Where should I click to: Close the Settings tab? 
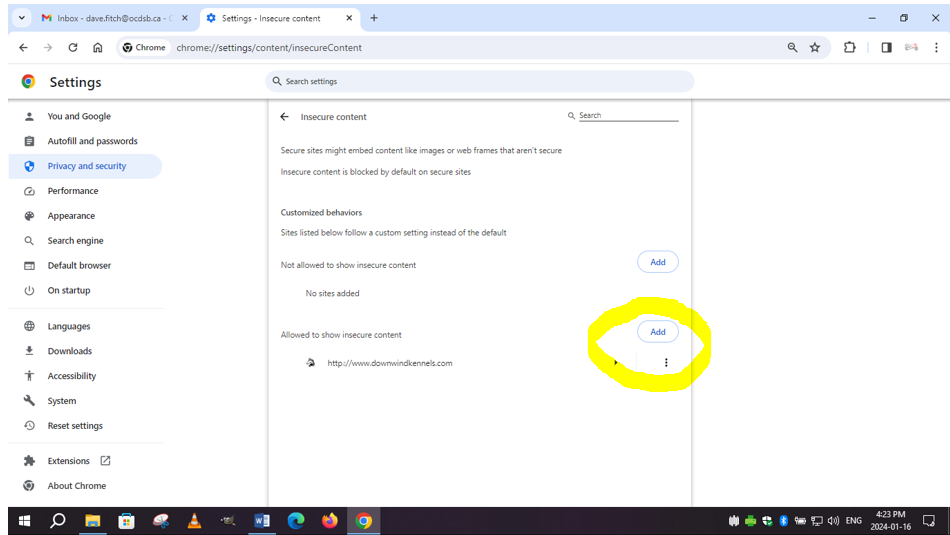pyautogui.click(x=349, y=18)
